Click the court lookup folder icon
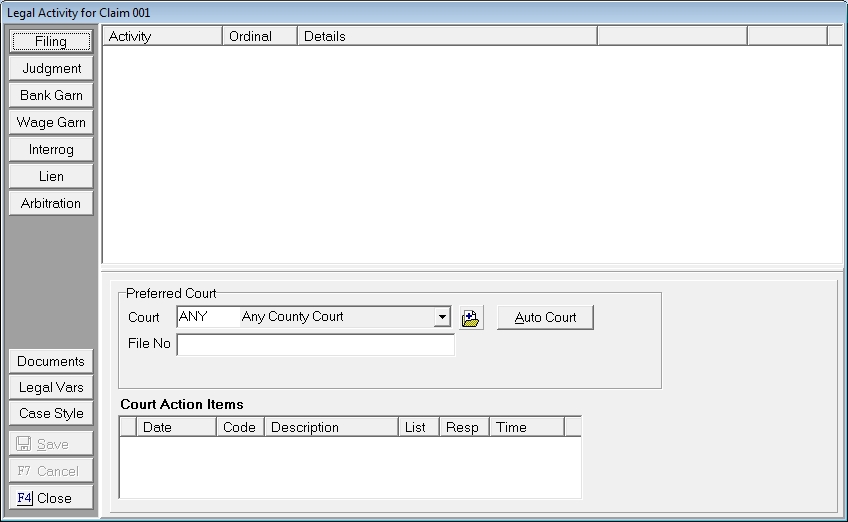The width and height of the screenshot is (848, 522). (x=471, y=318)
